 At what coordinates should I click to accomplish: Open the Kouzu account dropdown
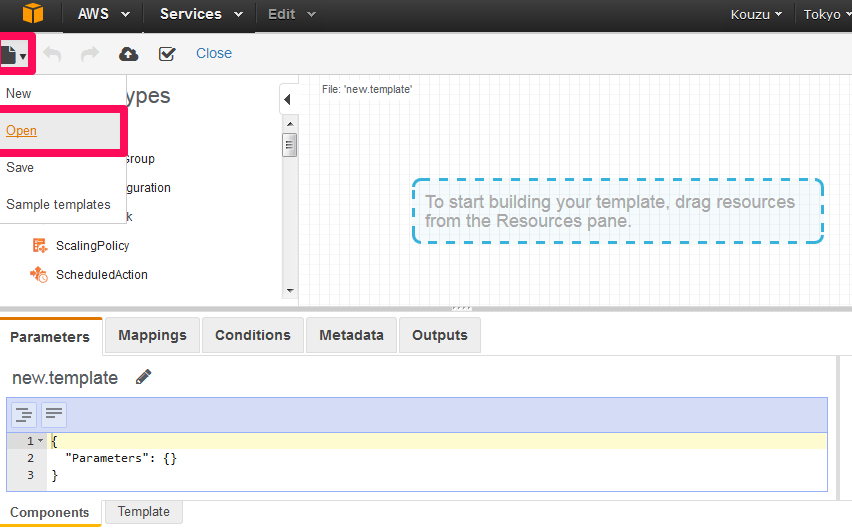(x=756, y=14)
